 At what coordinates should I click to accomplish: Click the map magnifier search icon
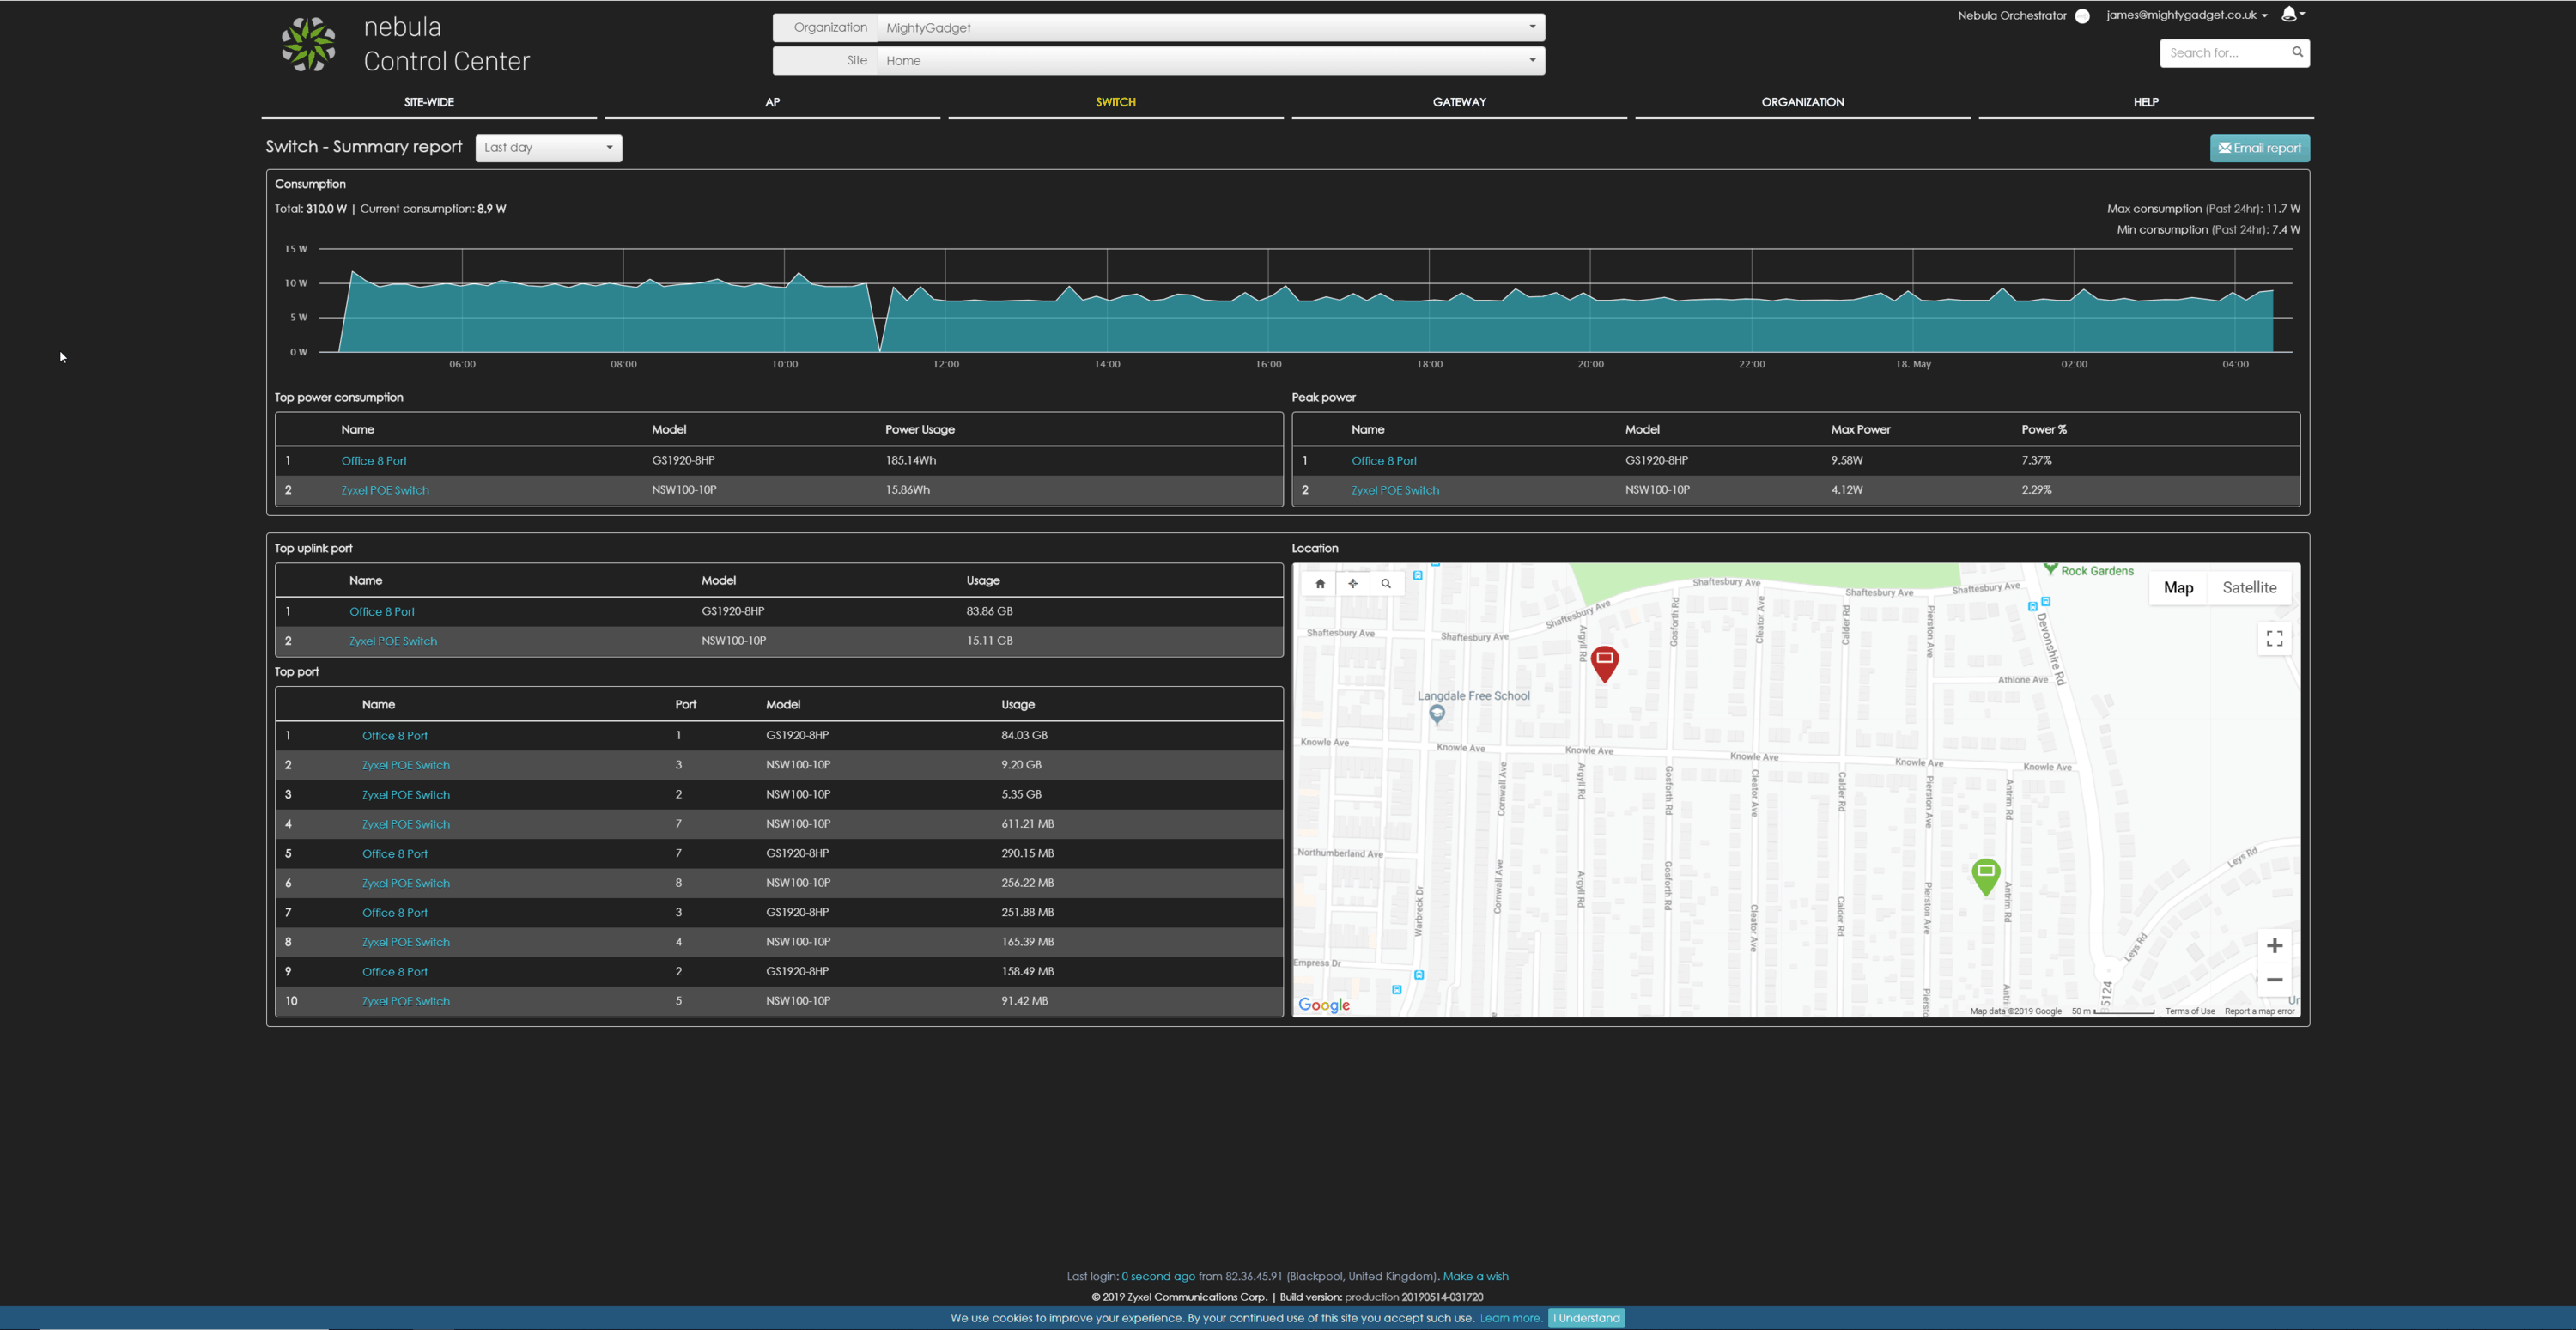[1386, 584]
